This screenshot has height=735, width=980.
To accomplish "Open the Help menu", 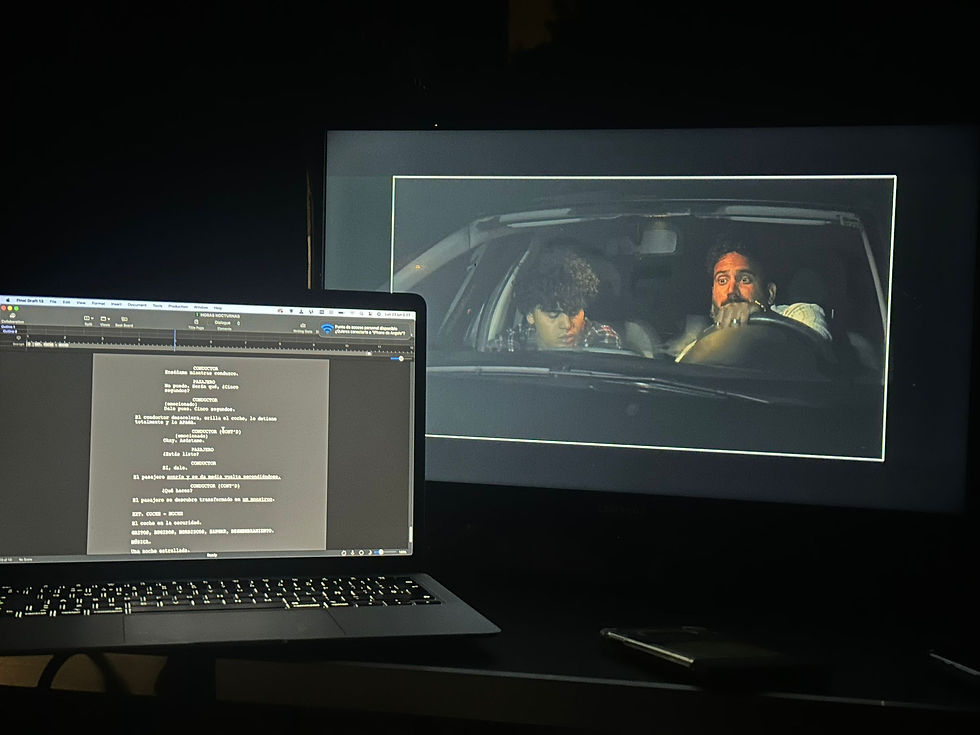I will (218, 308).
